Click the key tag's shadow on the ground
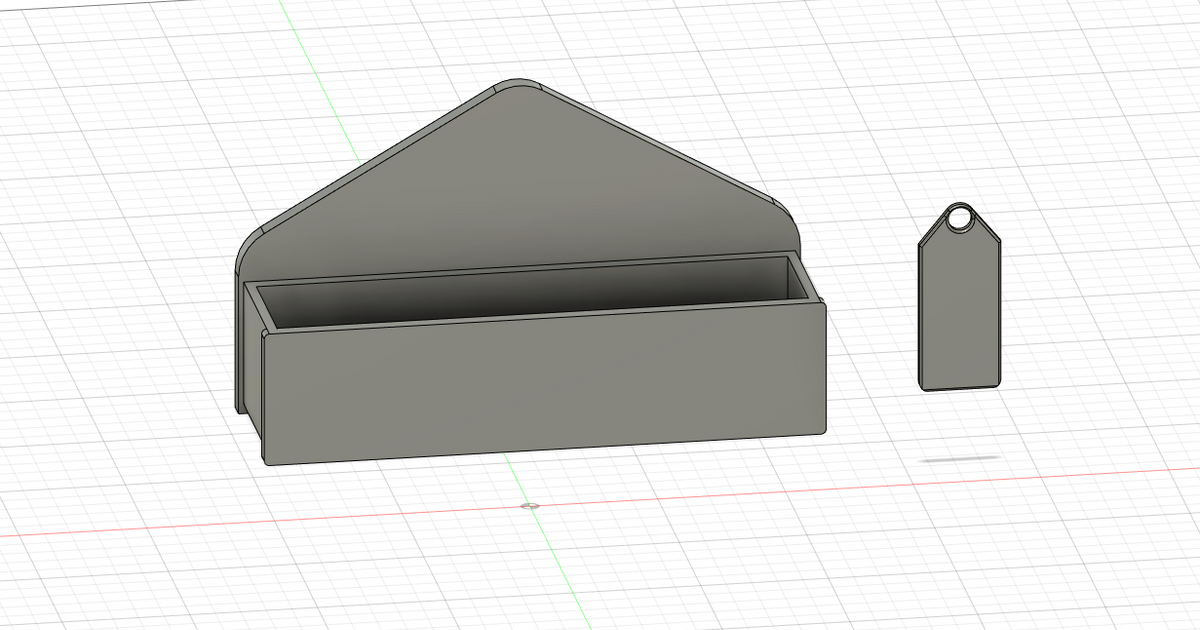The image size is (1200, 630). (960, 459)
